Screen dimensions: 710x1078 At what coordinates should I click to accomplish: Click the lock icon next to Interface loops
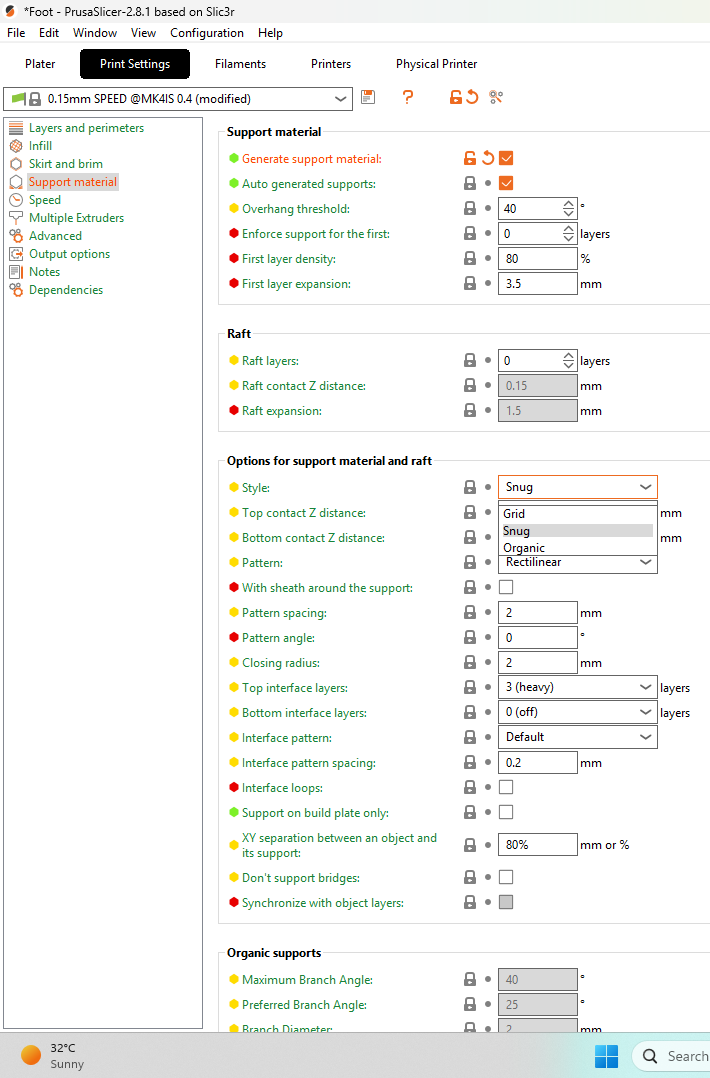[470, 787]
